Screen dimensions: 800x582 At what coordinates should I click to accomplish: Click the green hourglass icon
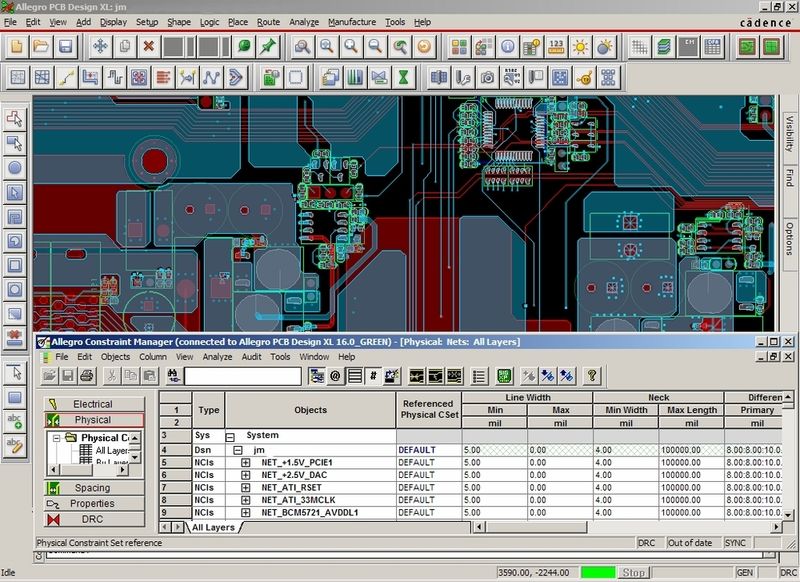(404, 78)
